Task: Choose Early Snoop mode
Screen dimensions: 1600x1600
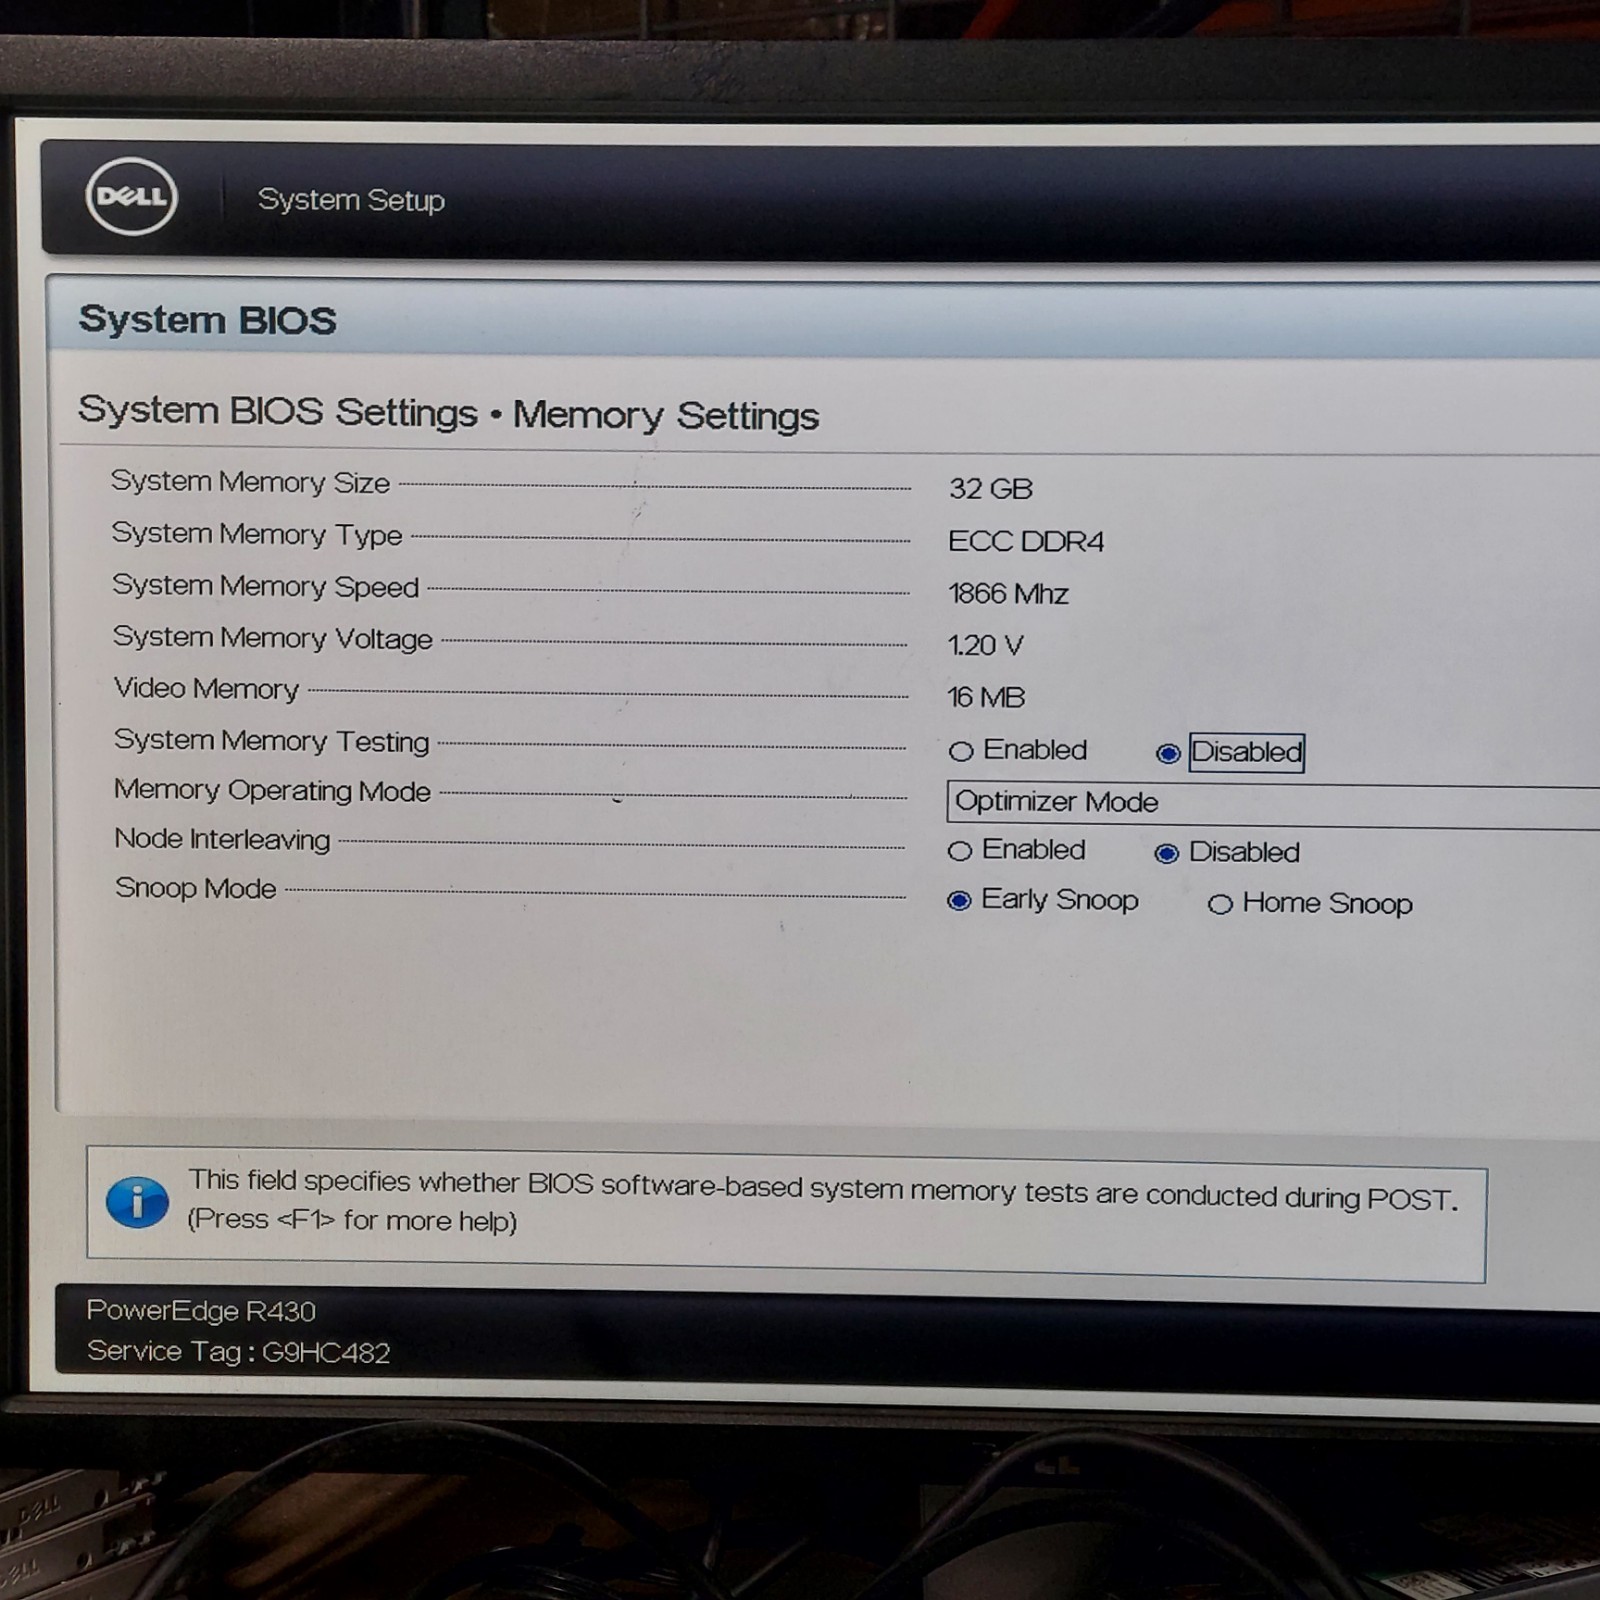Action: (x=959, y=901)
